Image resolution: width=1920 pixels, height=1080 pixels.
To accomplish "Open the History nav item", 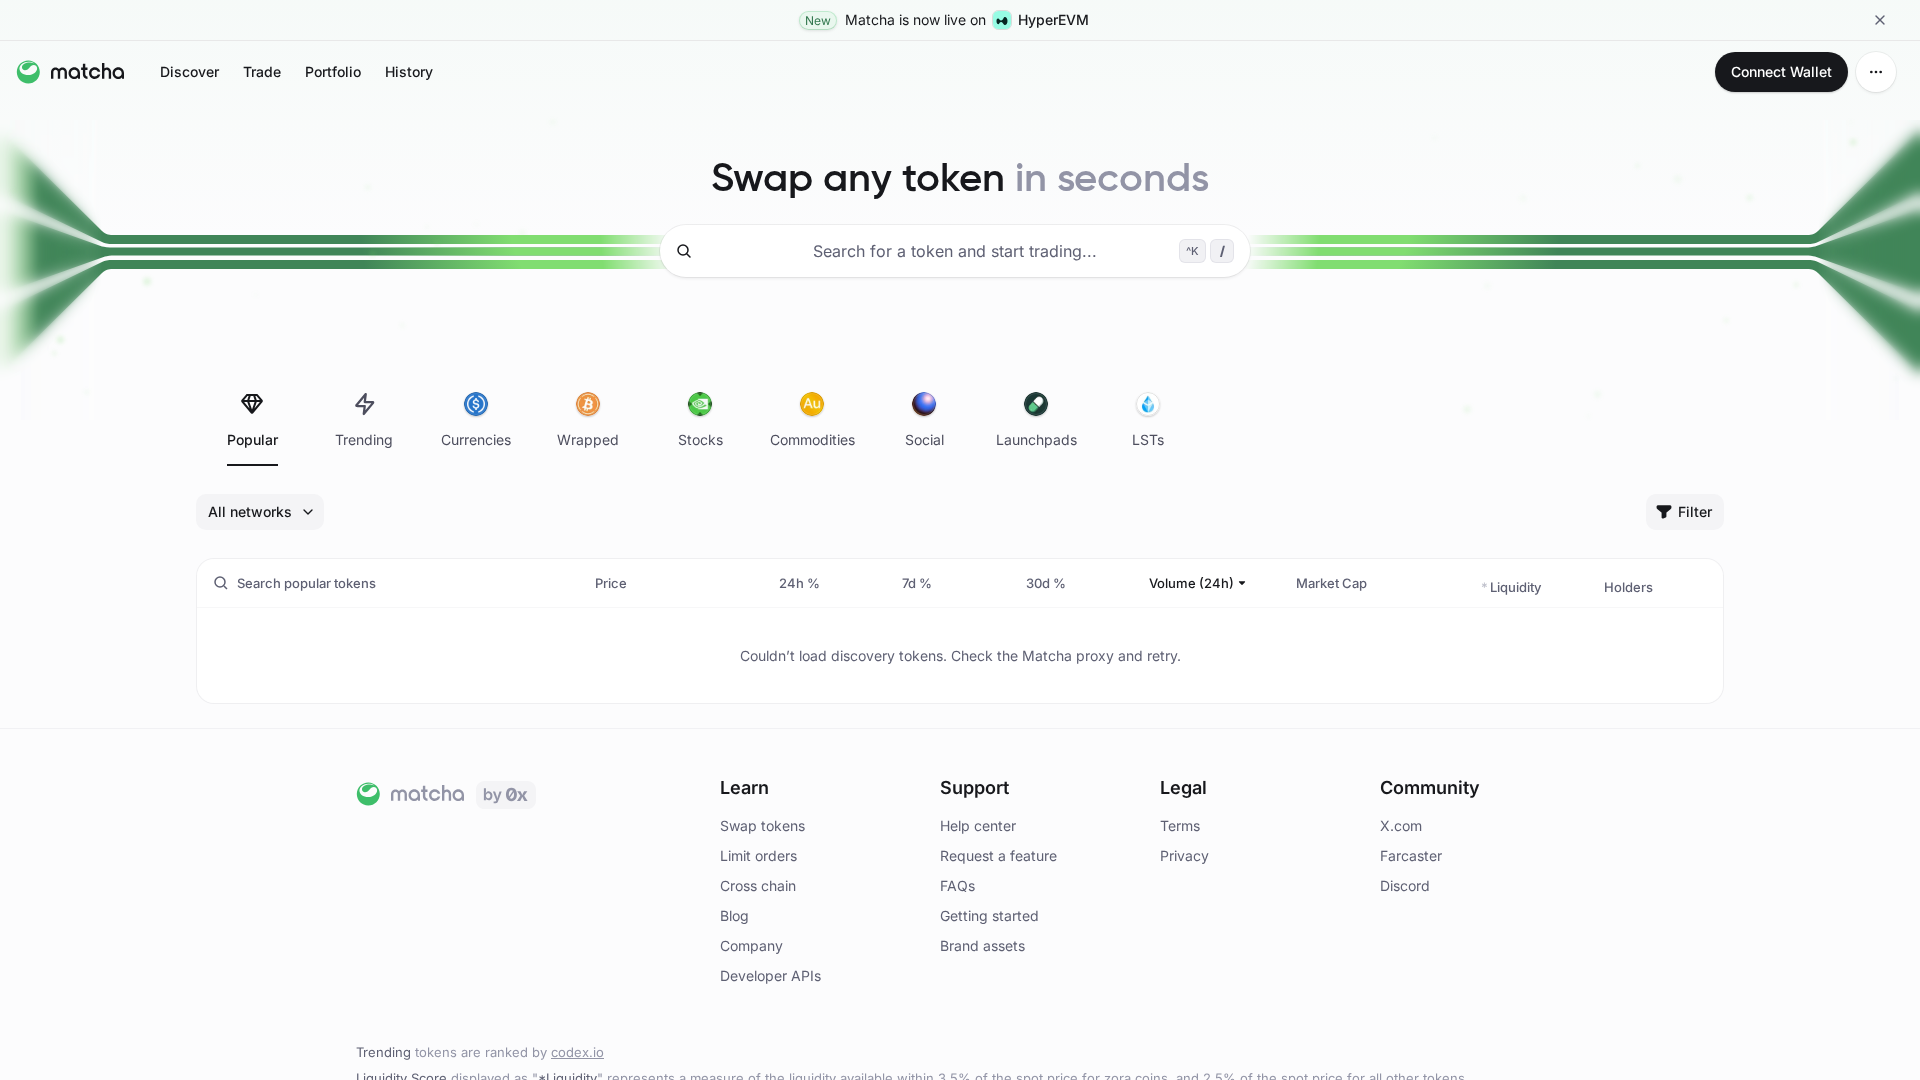I will pyautogui.click(x=409, y=72).
